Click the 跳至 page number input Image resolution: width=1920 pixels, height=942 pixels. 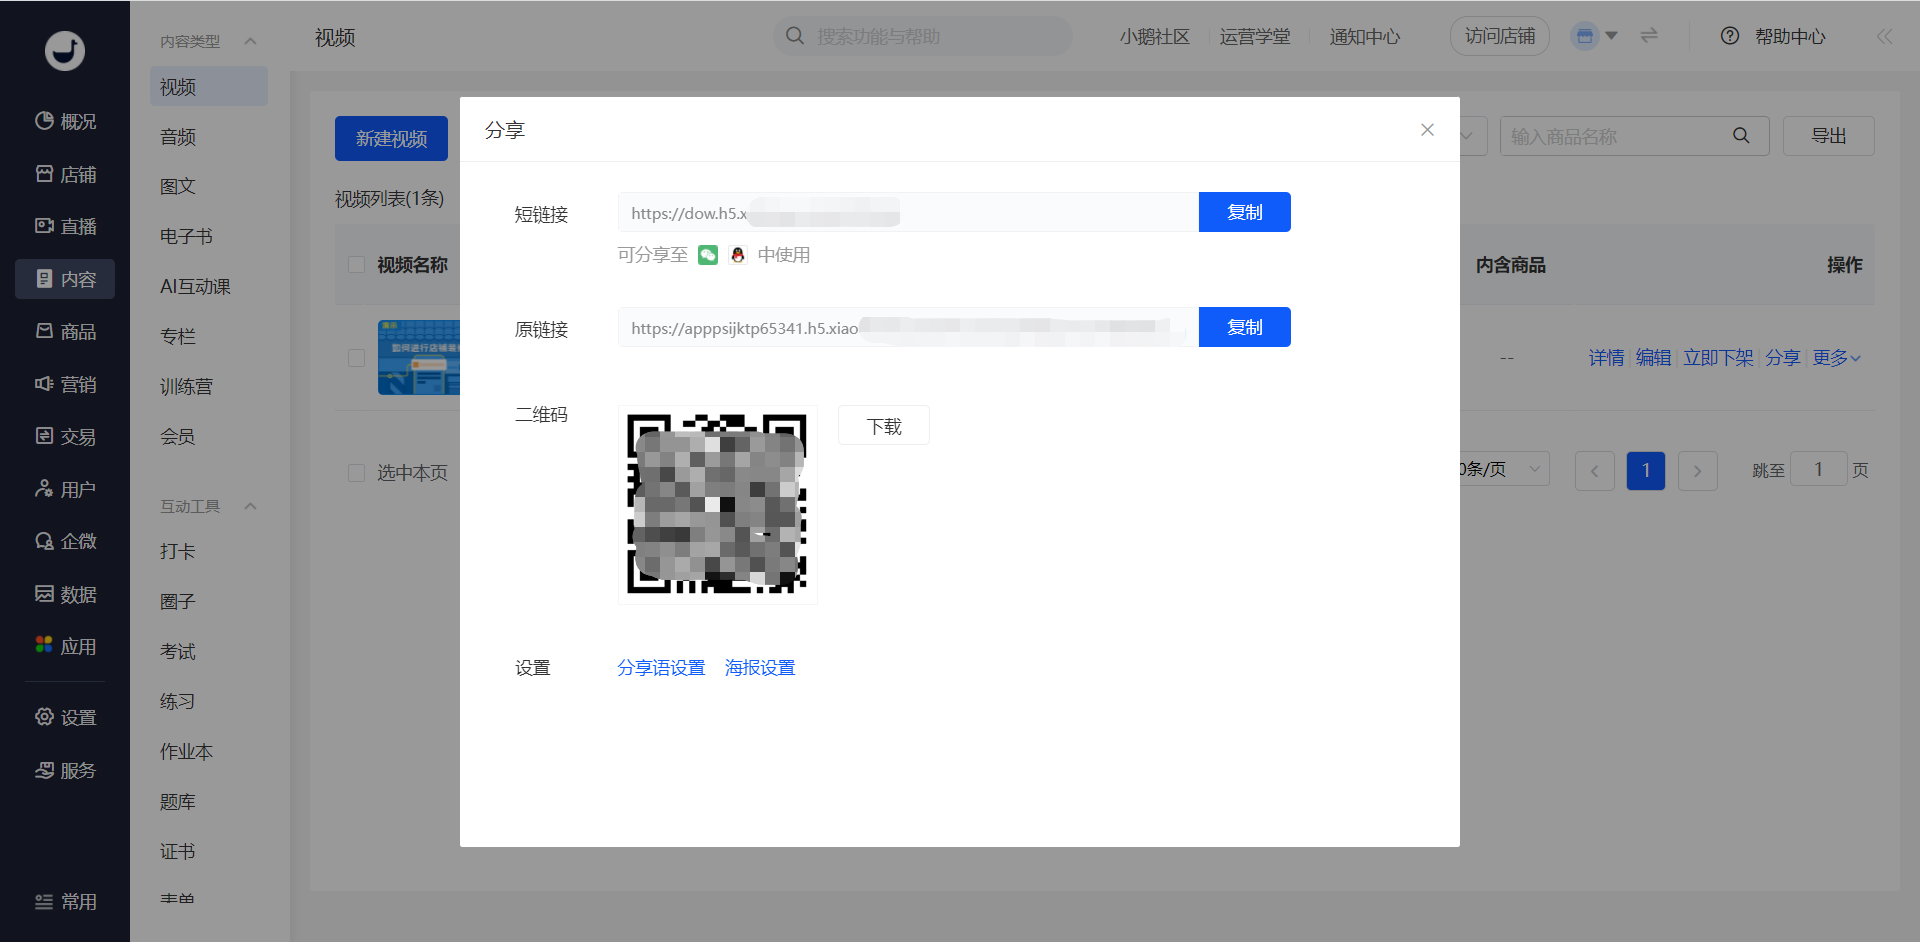coord(1819,468)
